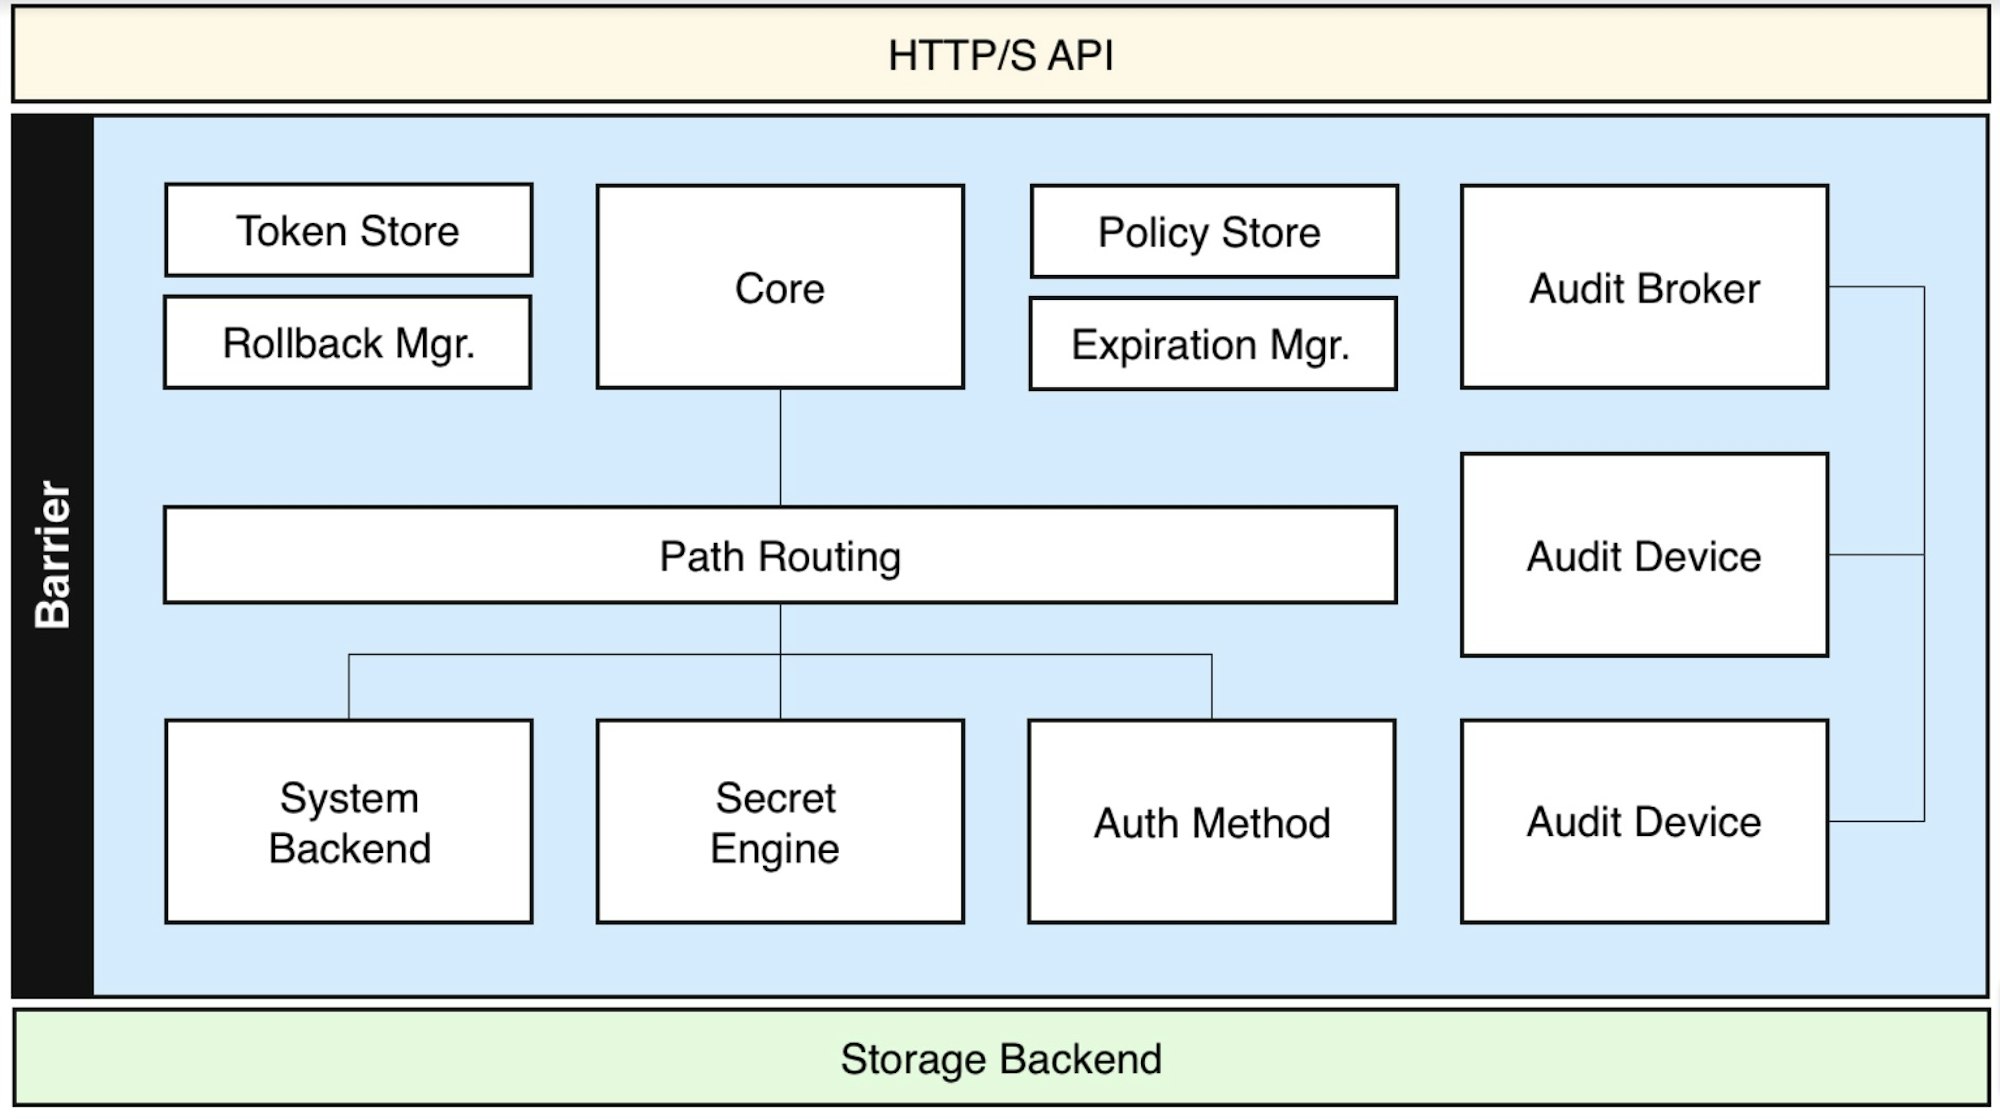Click the Policy Store element
This screenshot has height=1119, width=2000.
[1212, 233]
